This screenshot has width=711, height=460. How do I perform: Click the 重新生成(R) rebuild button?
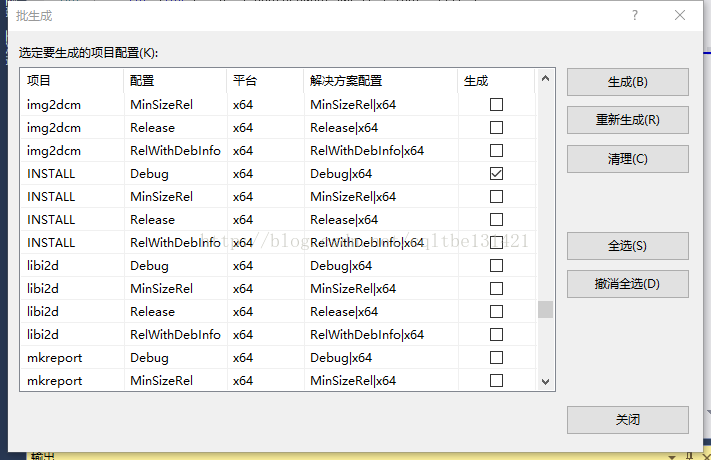(628, 120)
